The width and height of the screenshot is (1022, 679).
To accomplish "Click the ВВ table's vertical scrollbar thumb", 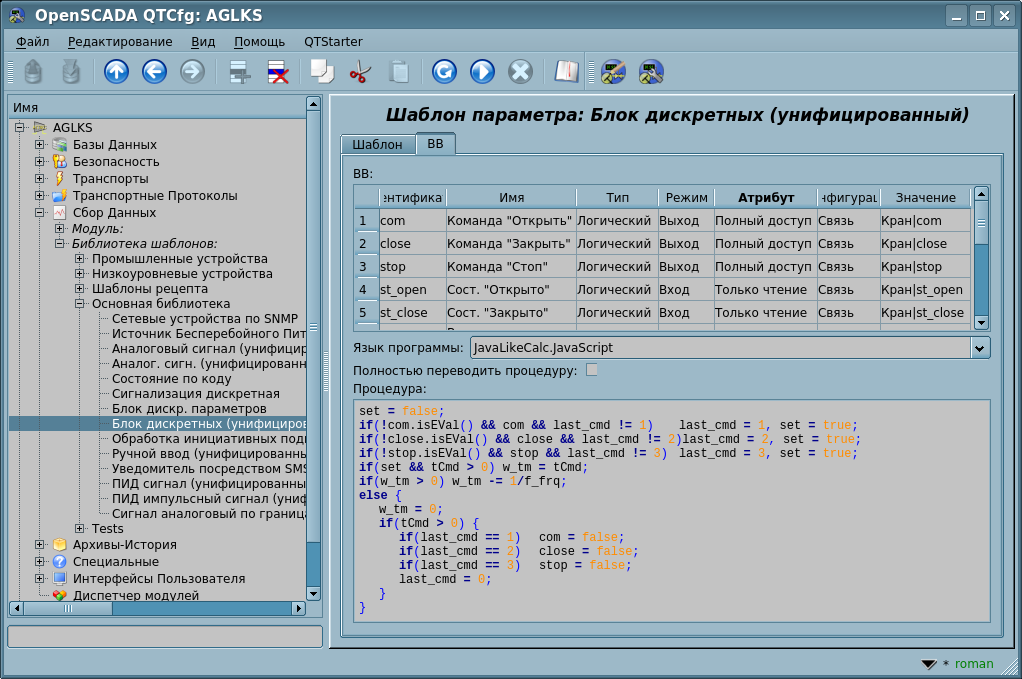I will click(x=981, y=223).
